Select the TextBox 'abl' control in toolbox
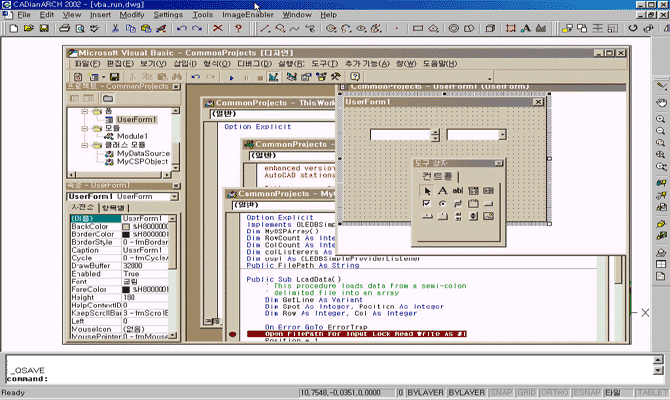Image resolution: width=670 pixels, height=400 pixels. [x=458, y=191]
